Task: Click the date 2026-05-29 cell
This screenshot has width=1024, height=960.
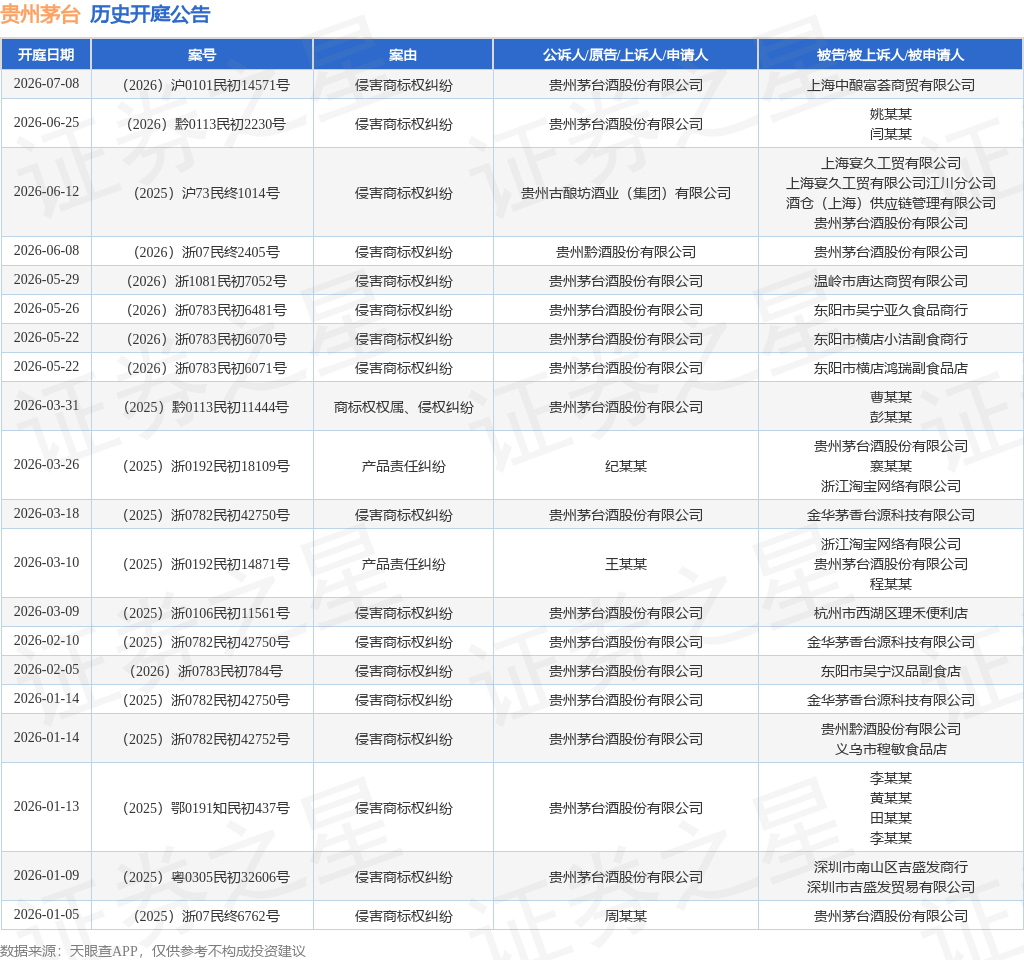Action: click(46, 280)
